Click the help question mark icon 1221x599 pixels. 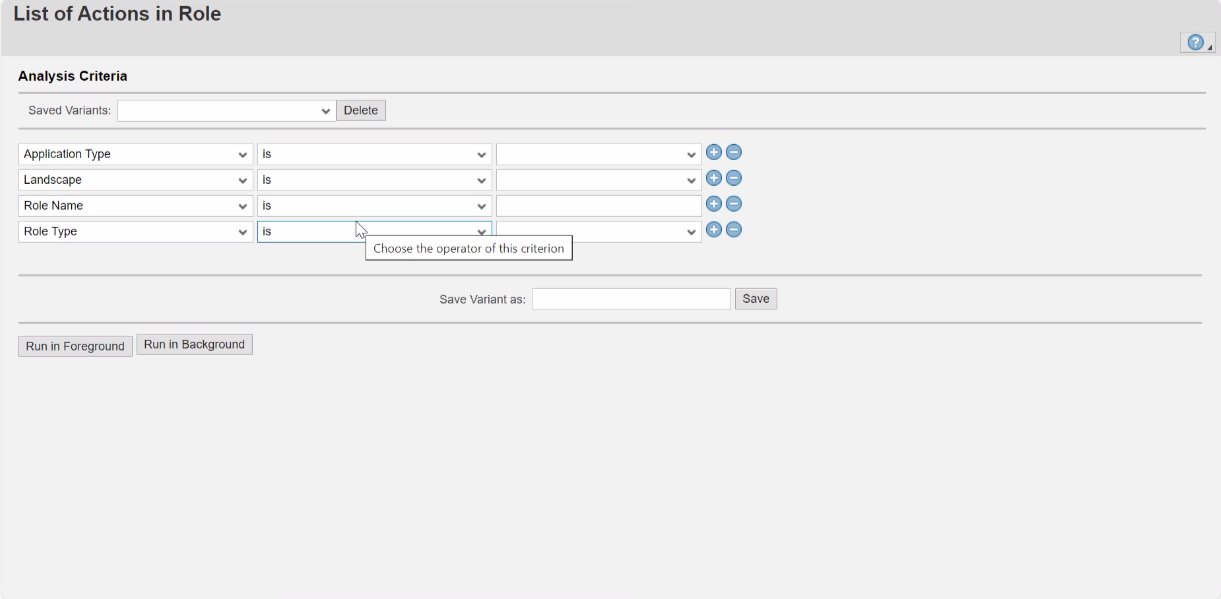(1194, 43)
